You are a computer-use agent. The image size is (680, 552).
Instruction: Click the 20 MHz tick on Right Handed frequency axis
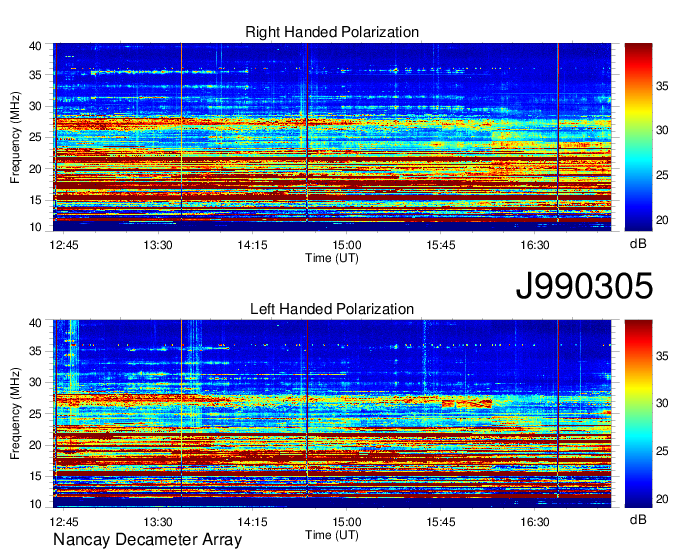click(x=35, y=169)
